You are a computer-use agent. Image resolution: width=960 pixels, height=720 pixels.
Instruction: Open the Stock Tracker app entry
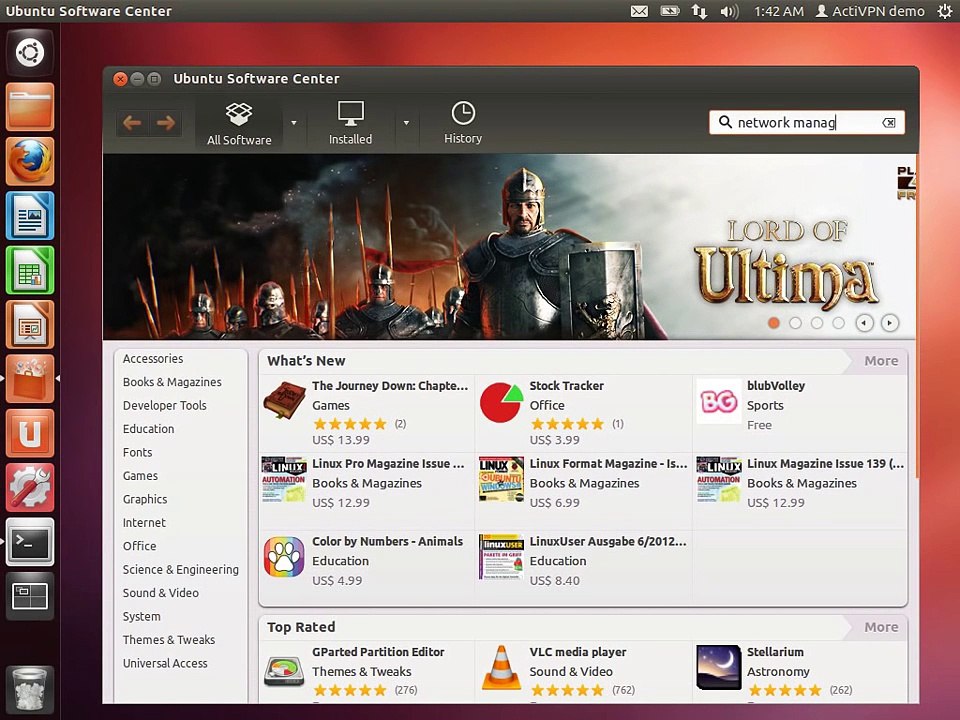pyautogui.click(x=583, y=412)
